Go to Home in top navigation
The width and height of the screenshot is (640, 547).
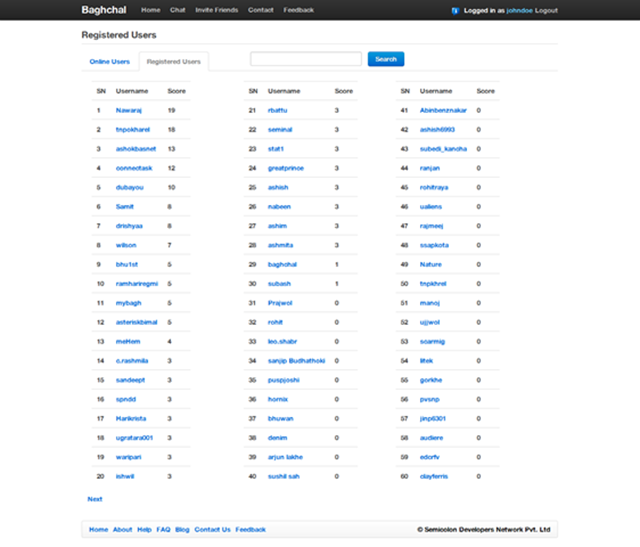pyautogui.click(x=151, y=10)
